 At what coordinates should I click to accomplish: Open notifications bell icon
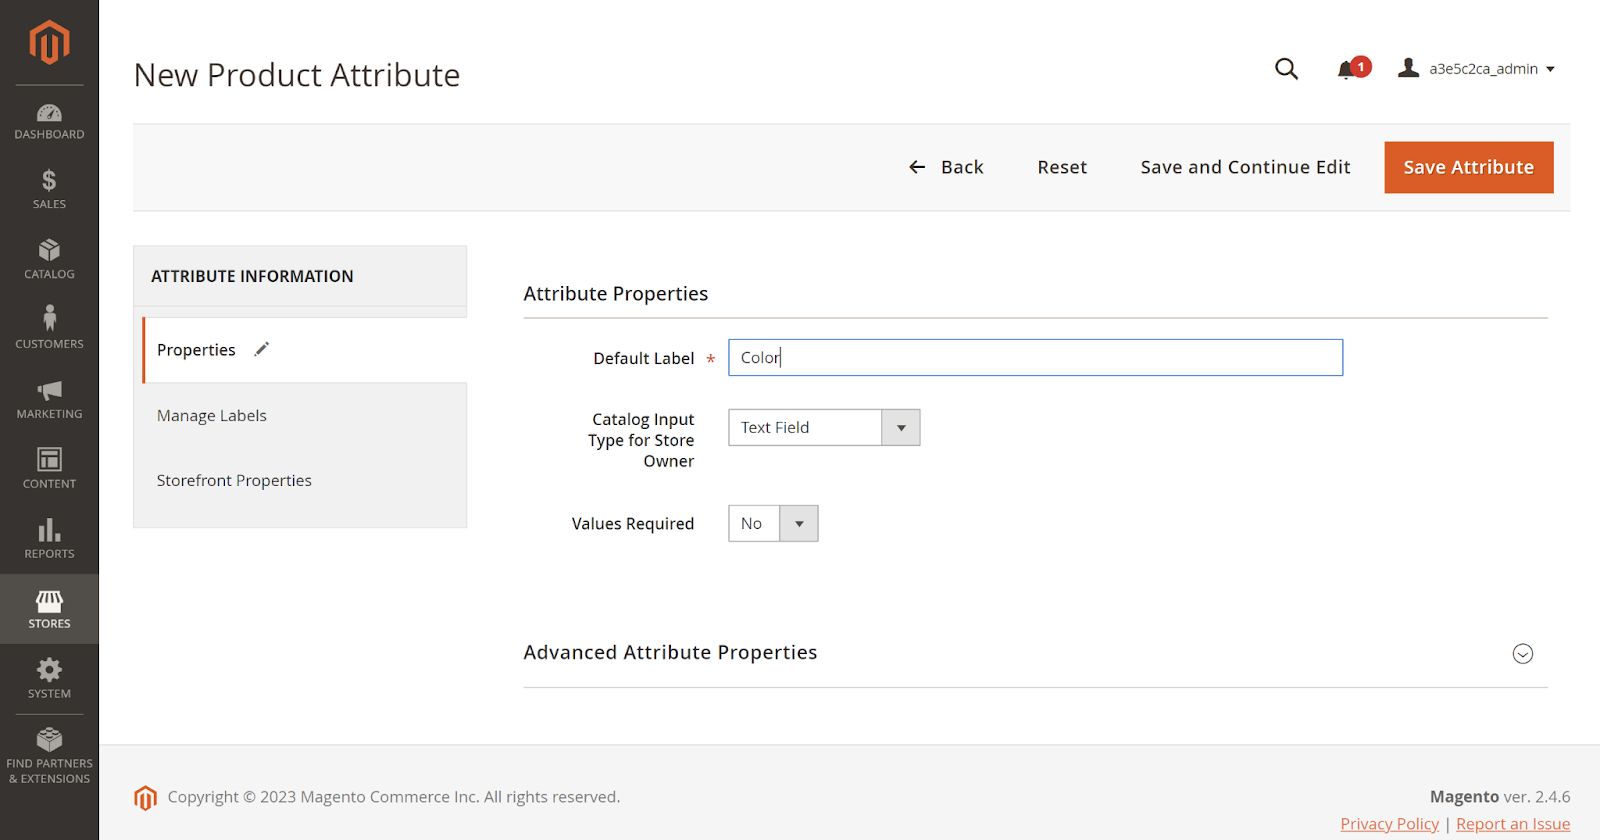coord(1347,69)
